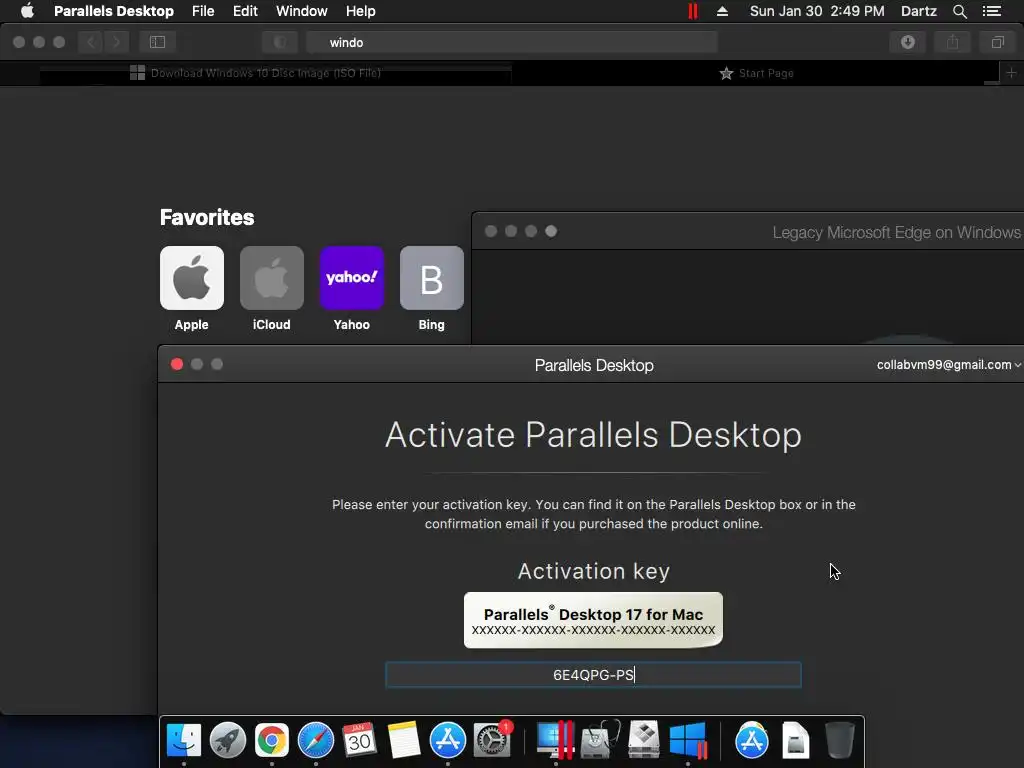Open Parallels Desktop icon in dock
1024x768 pixels.
pos(555,740)
